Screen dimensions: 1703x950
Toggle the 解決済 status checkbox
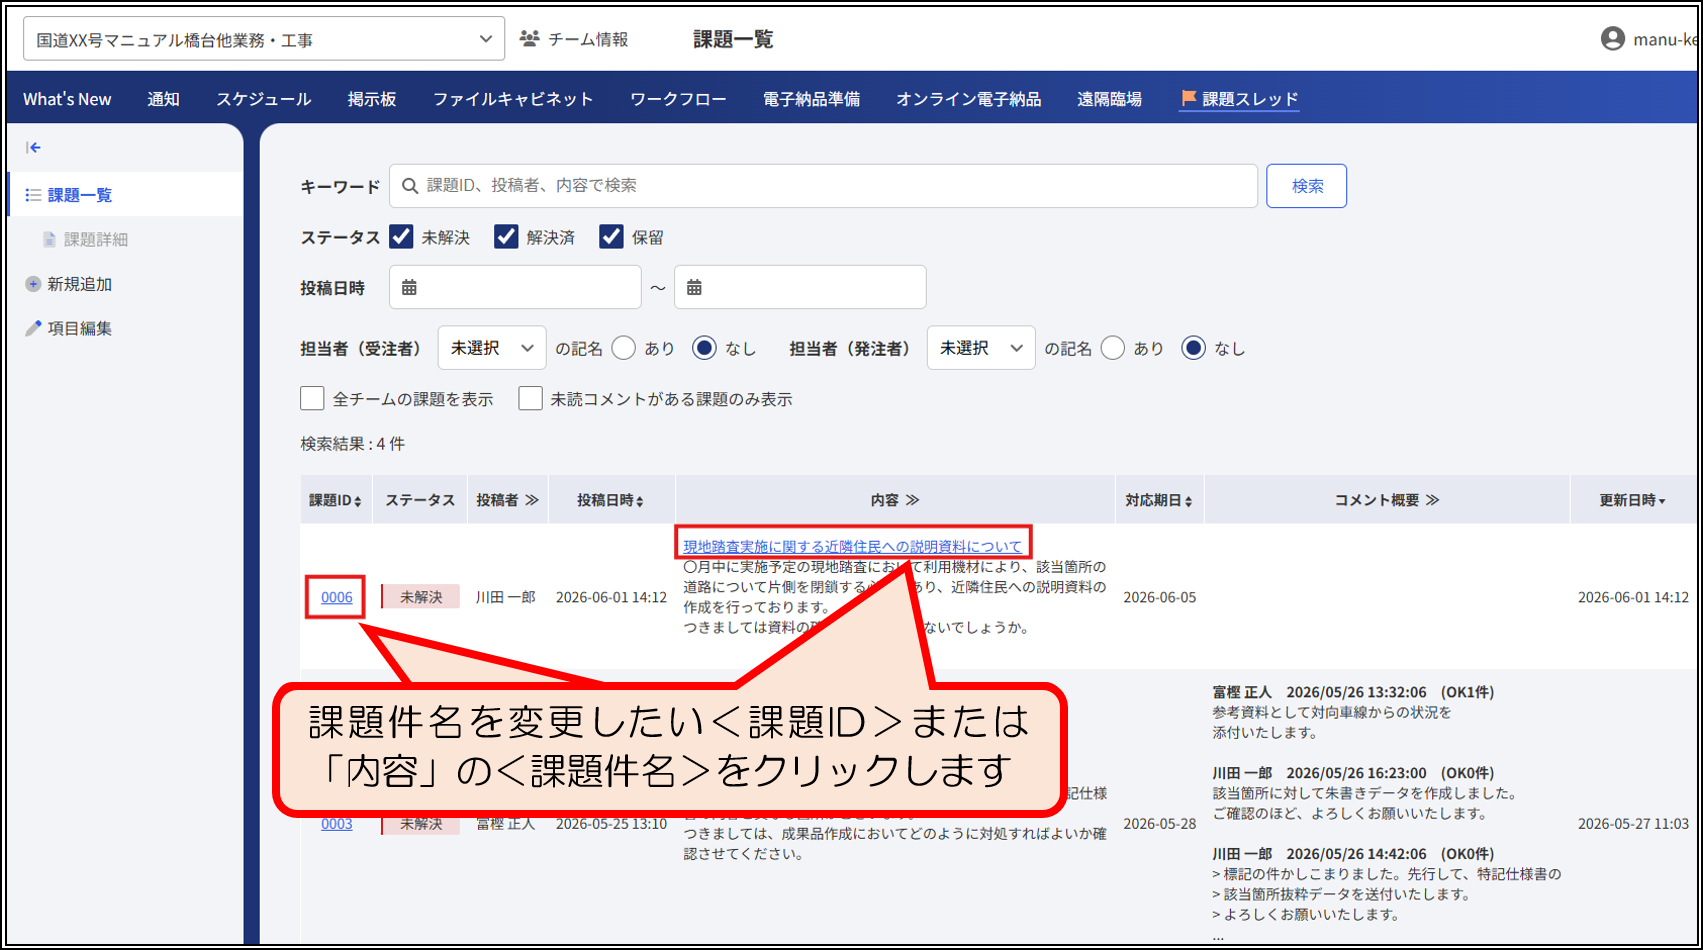(x=506, y=237)
